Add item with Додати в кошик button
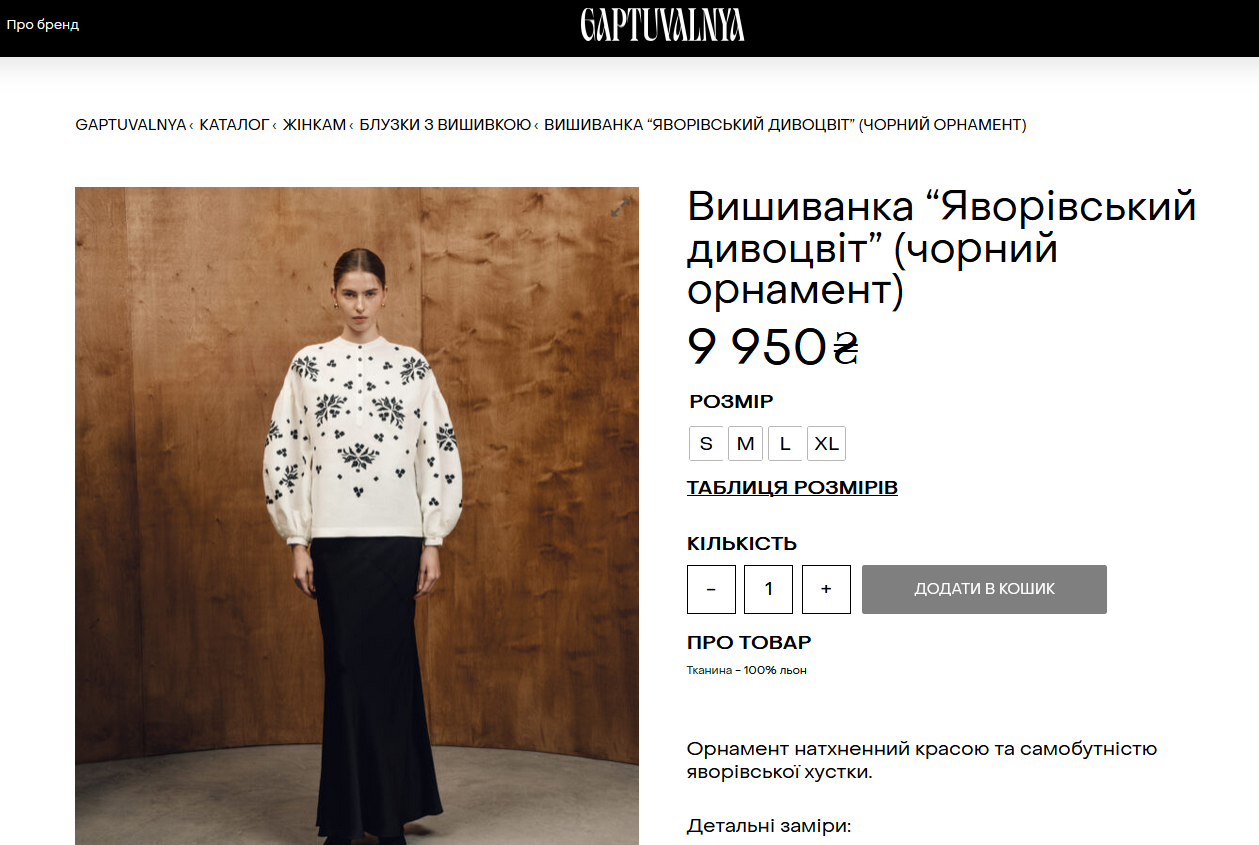 pos(984,589)
